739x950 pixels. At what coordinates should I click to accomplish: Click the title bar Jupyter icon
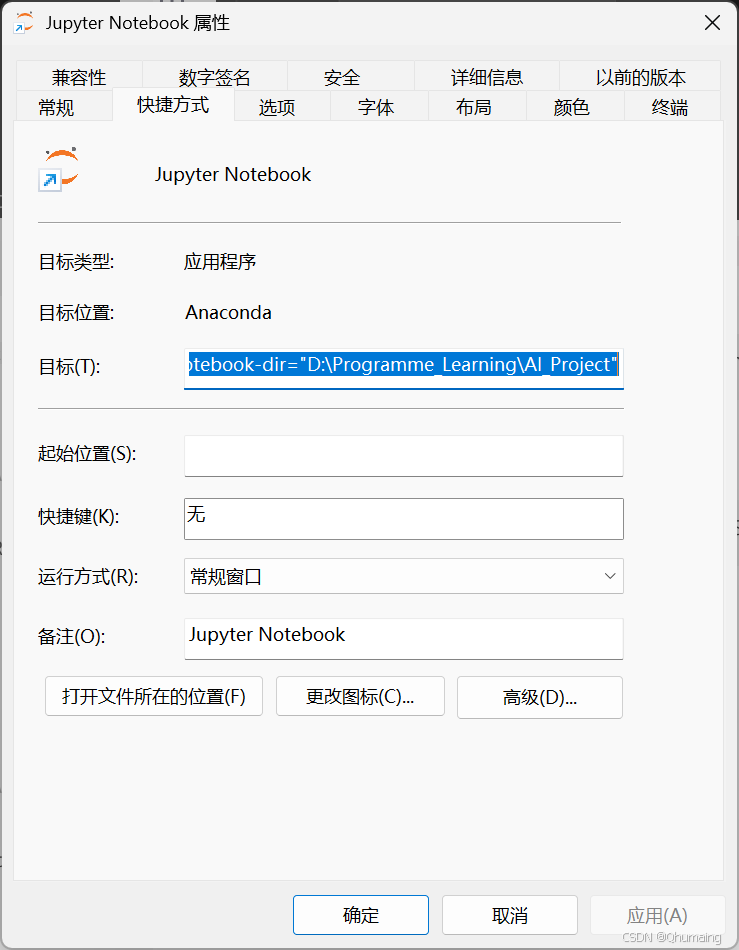pos(24,23)
